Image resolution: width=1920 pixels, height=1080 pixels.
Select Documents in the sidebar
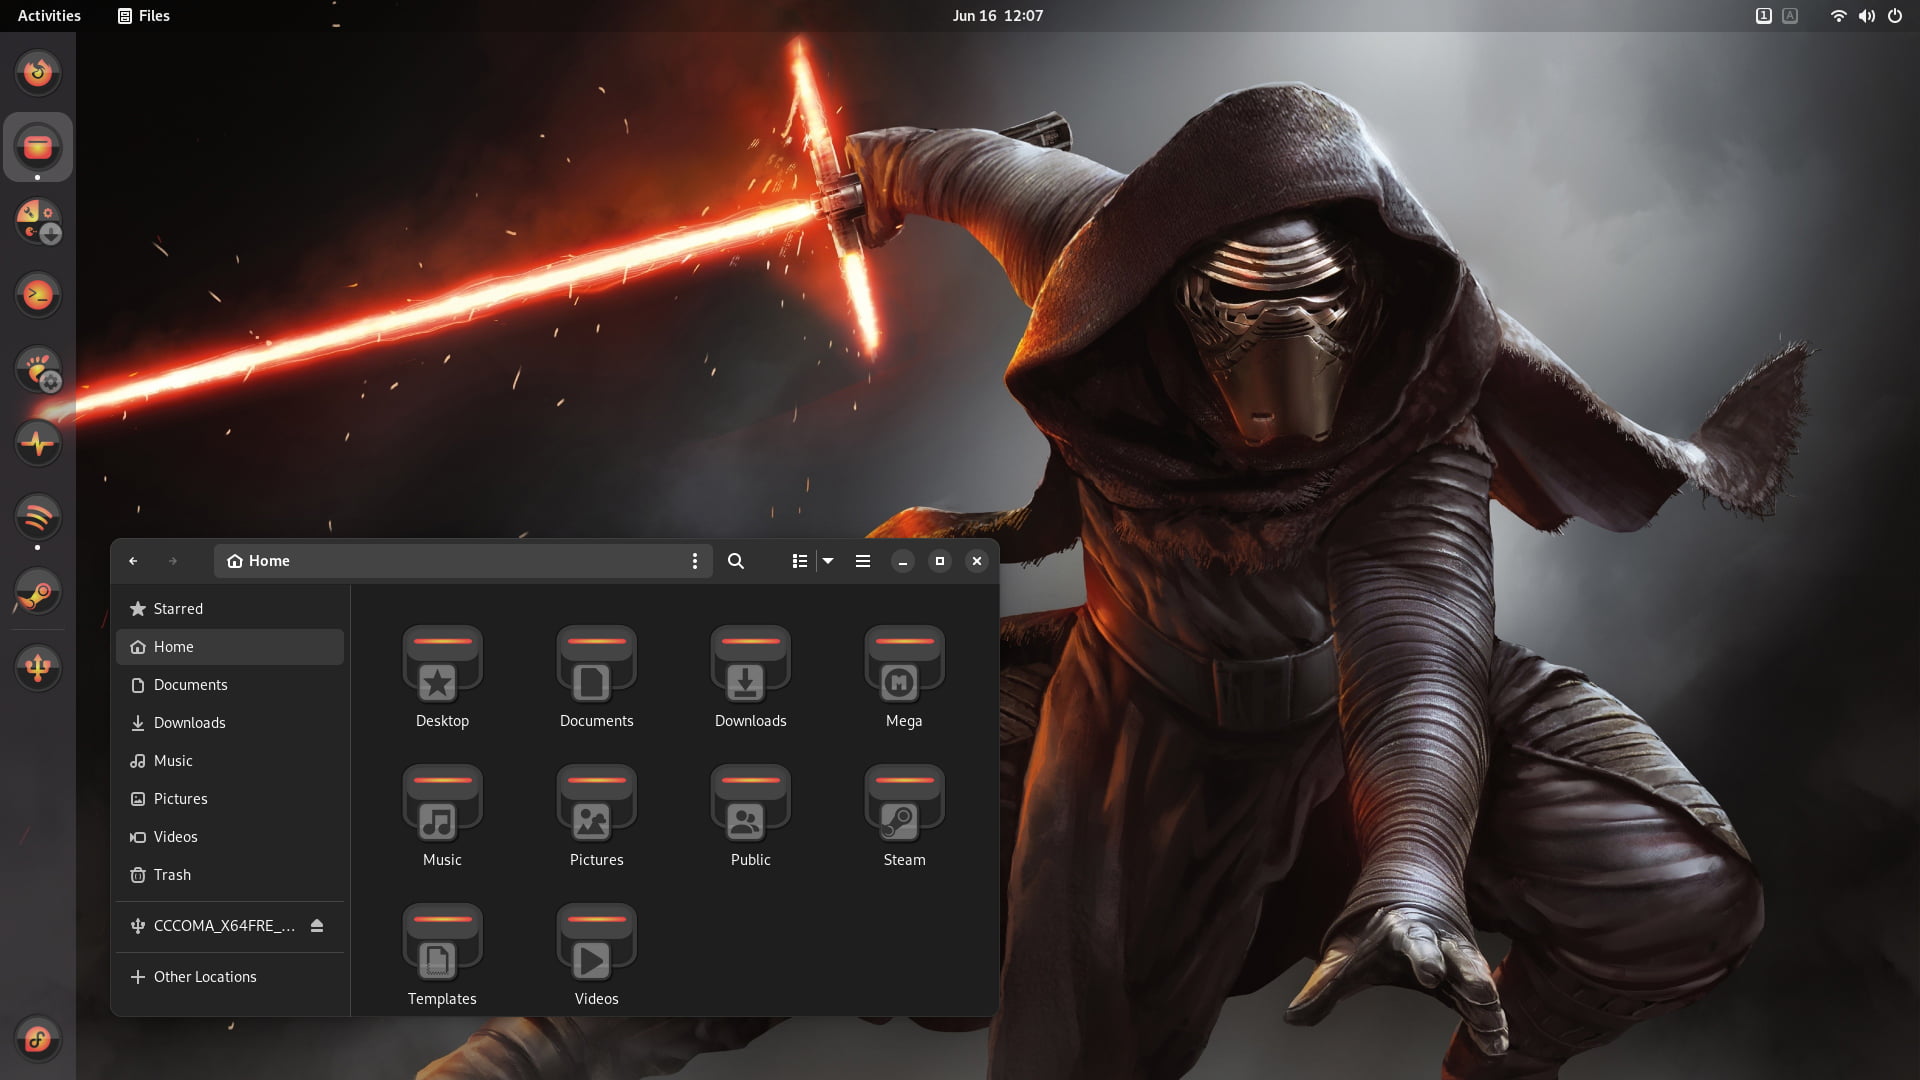click(x=230, y=685)
